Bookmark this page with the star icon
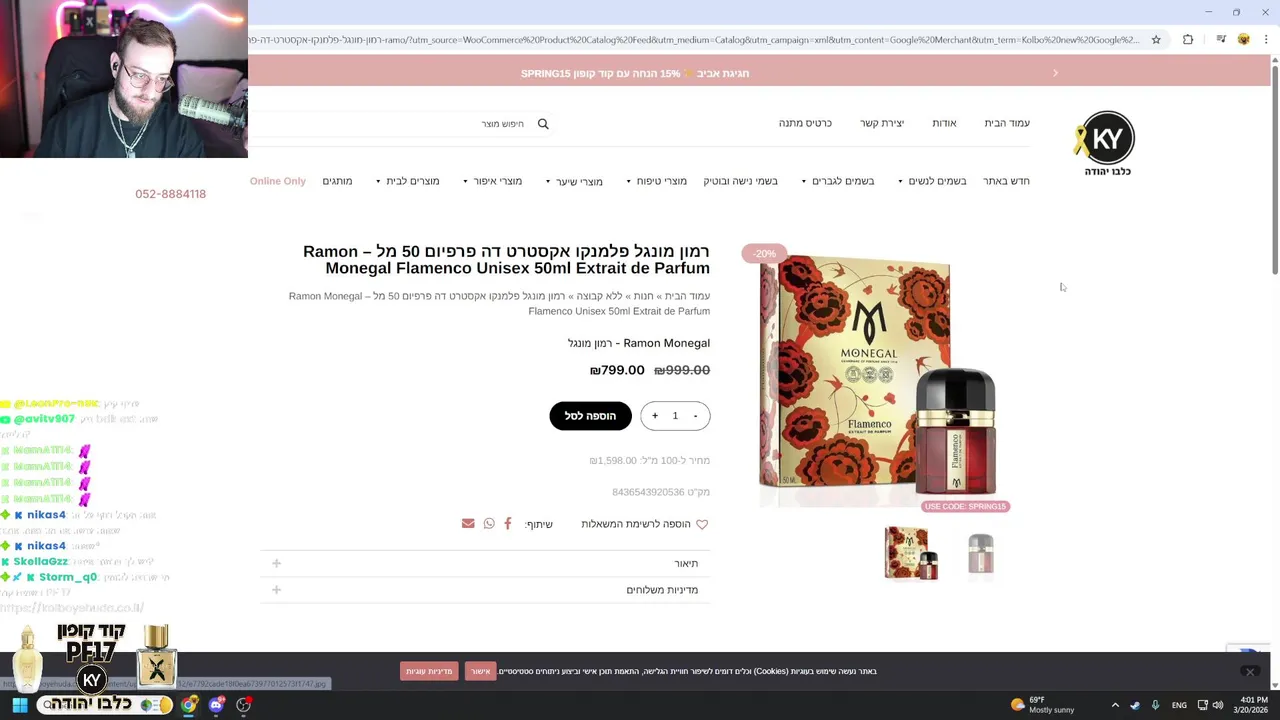The width and height of the screenshot is (1280, 720). pyautogui.click(x=1156, y=40)
